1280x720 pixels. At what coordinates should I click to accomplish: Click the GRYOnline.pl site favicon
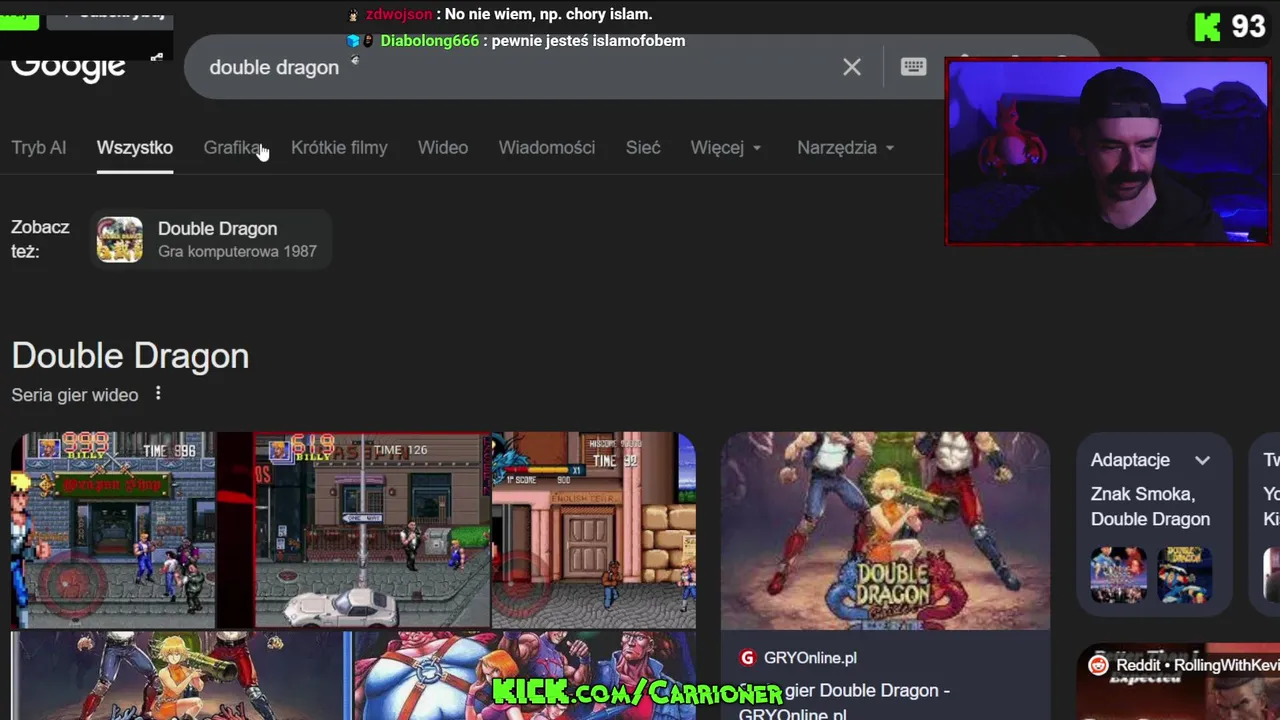coord(747,657)
